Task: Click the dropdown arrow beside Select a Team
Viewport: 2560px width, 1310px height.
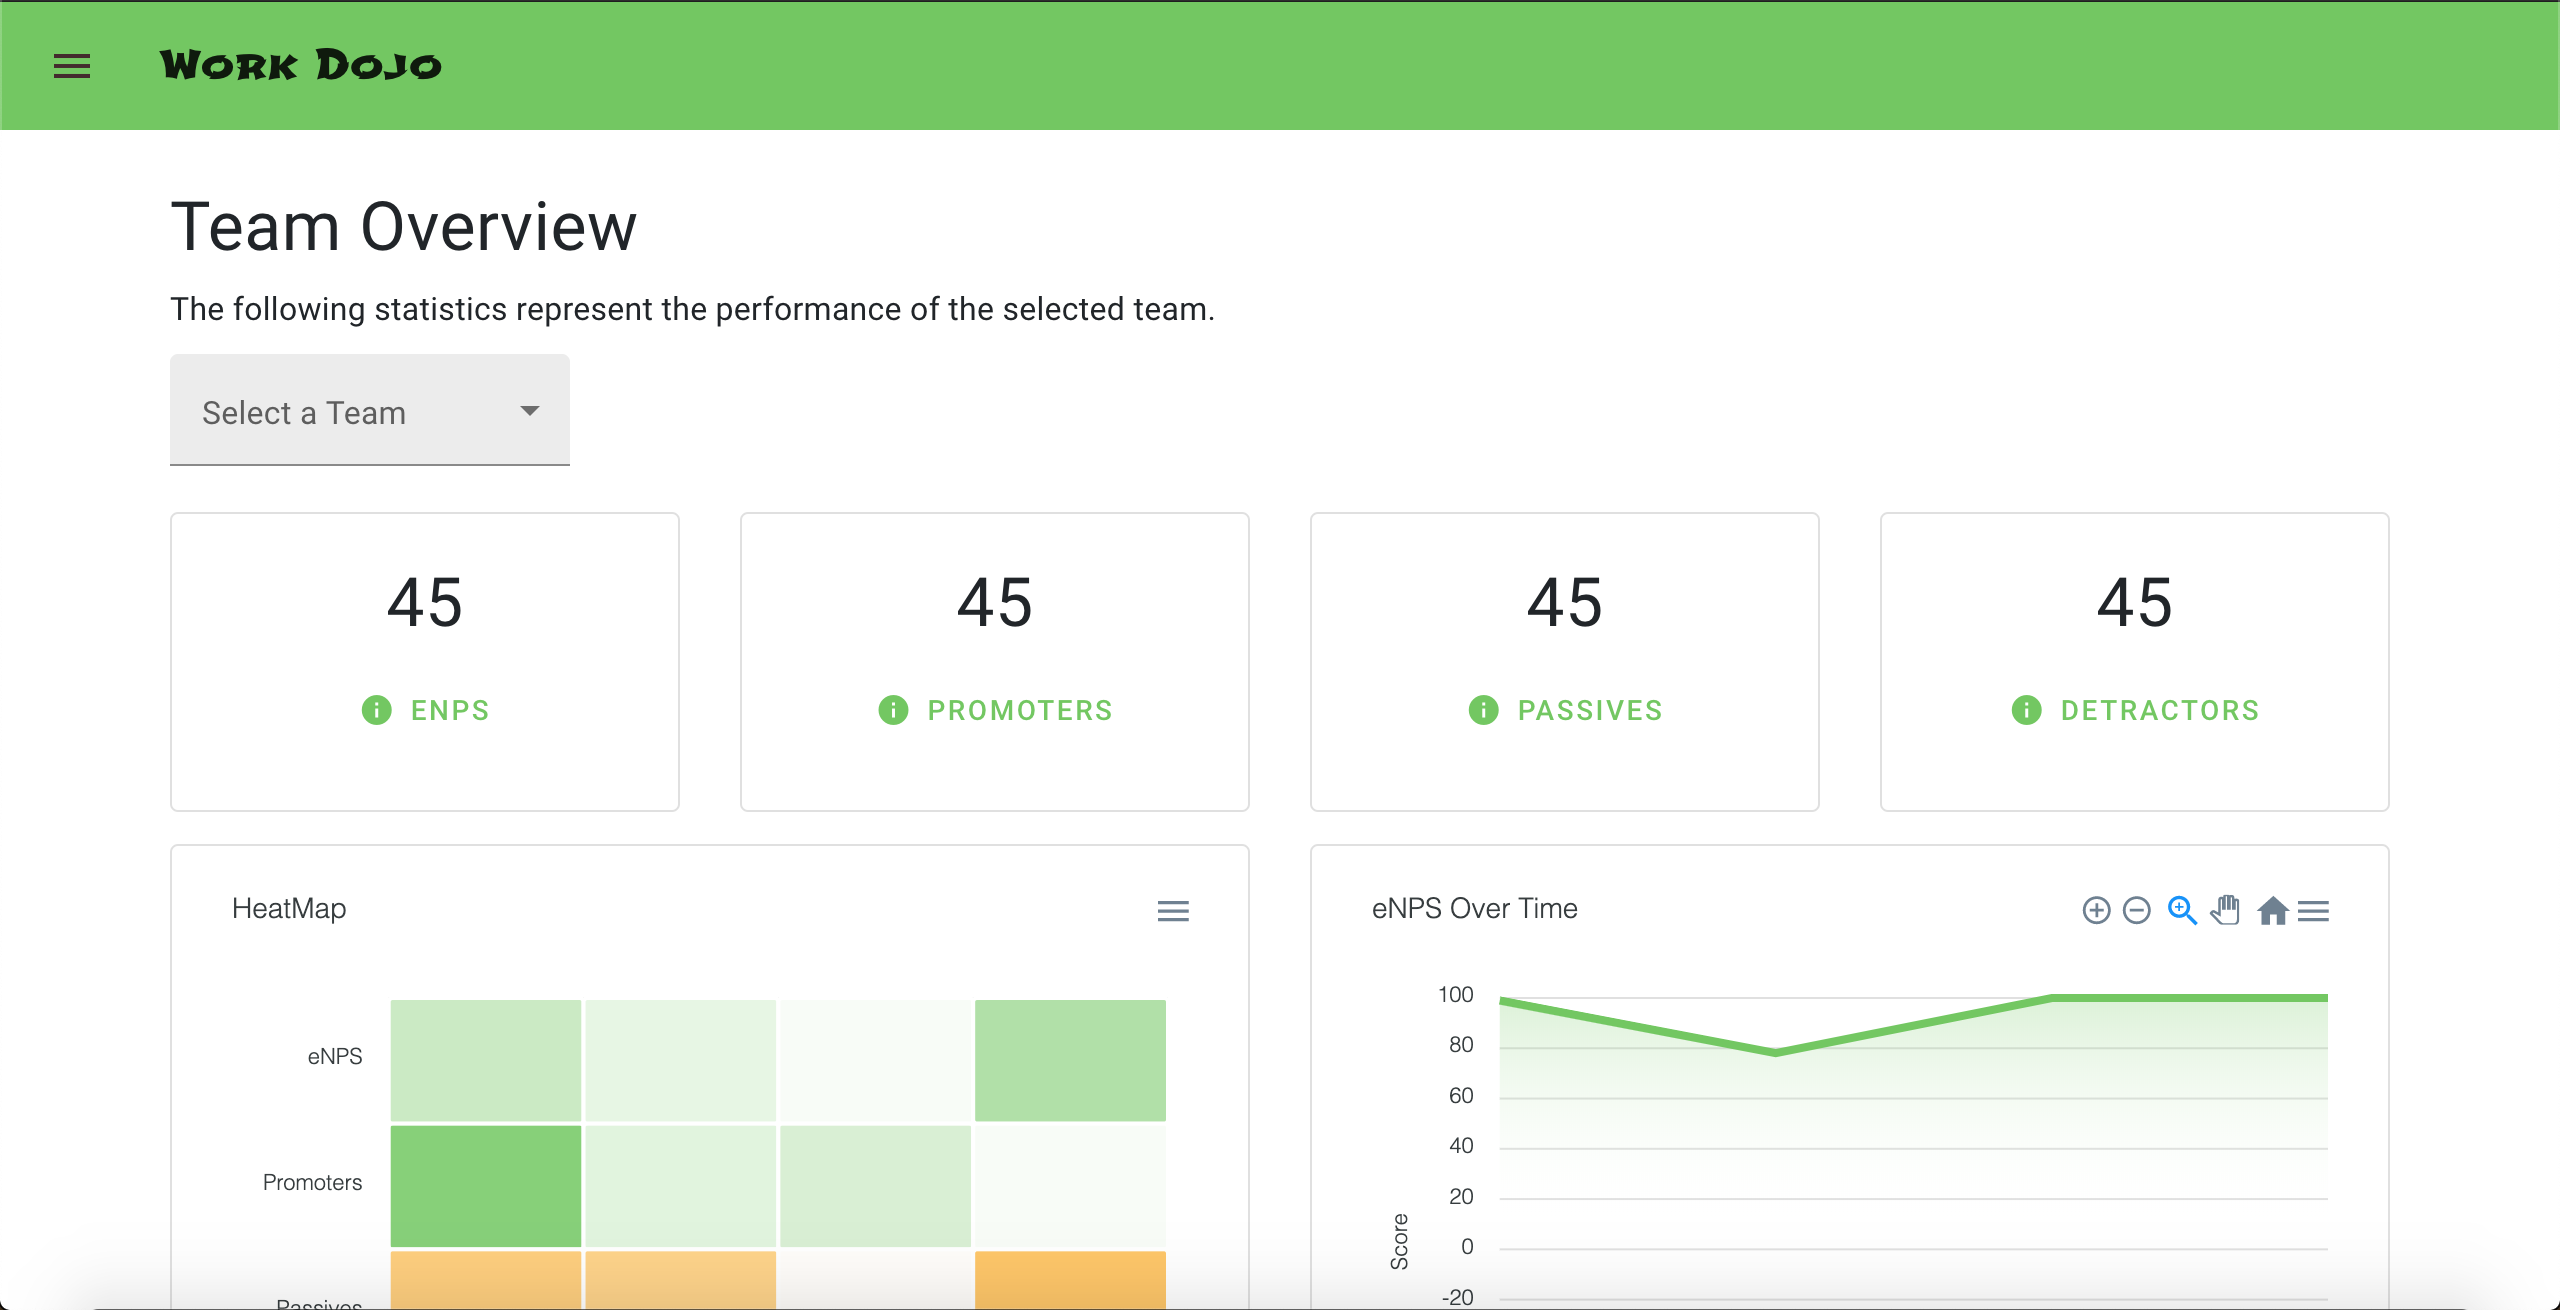Action: point(530,411)
